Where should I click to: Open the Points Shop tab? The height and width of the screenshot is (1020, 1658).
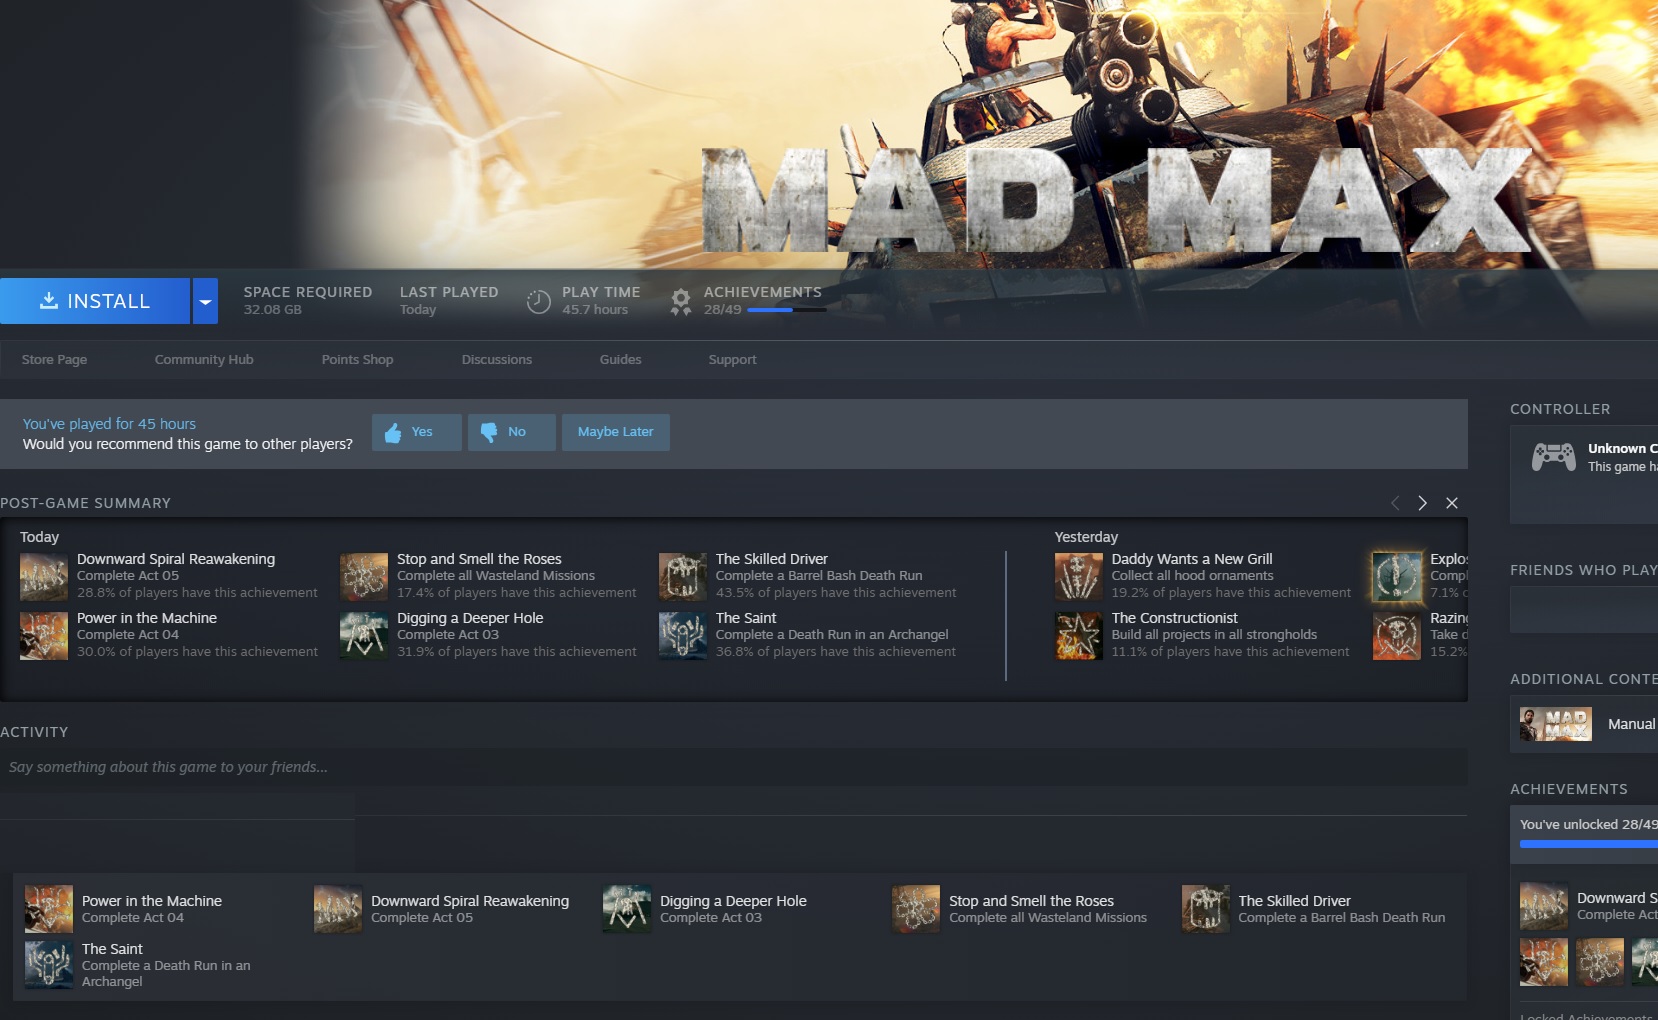tap(357, 359)
